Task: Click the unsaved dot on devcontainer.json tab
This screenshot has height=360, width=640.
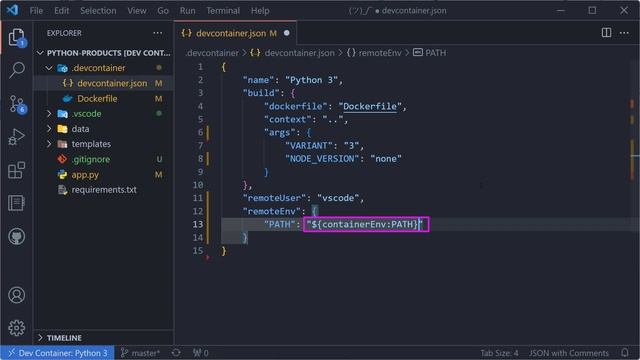Action: [287, 33]
